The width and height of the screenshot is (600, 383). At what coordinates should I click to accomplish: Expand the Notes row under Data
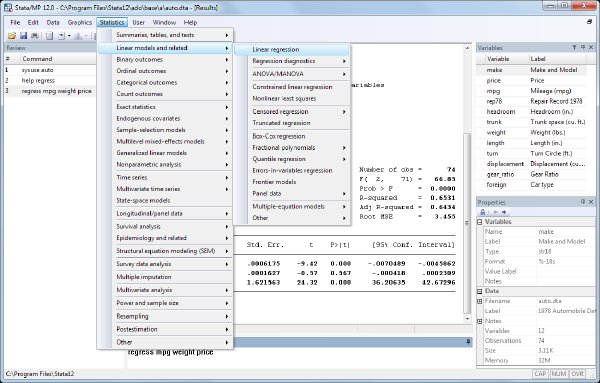click(479, 321)
